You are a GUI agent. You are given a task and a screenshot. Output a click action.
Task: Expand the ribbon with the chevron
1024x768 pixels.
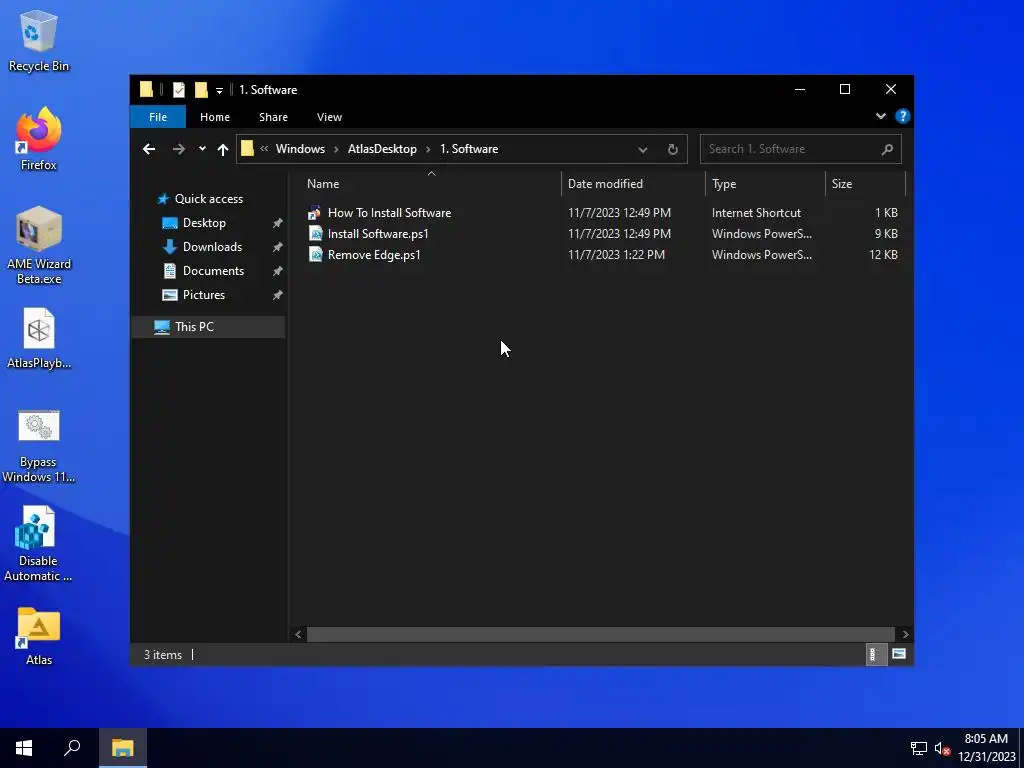tap(880, 116)
